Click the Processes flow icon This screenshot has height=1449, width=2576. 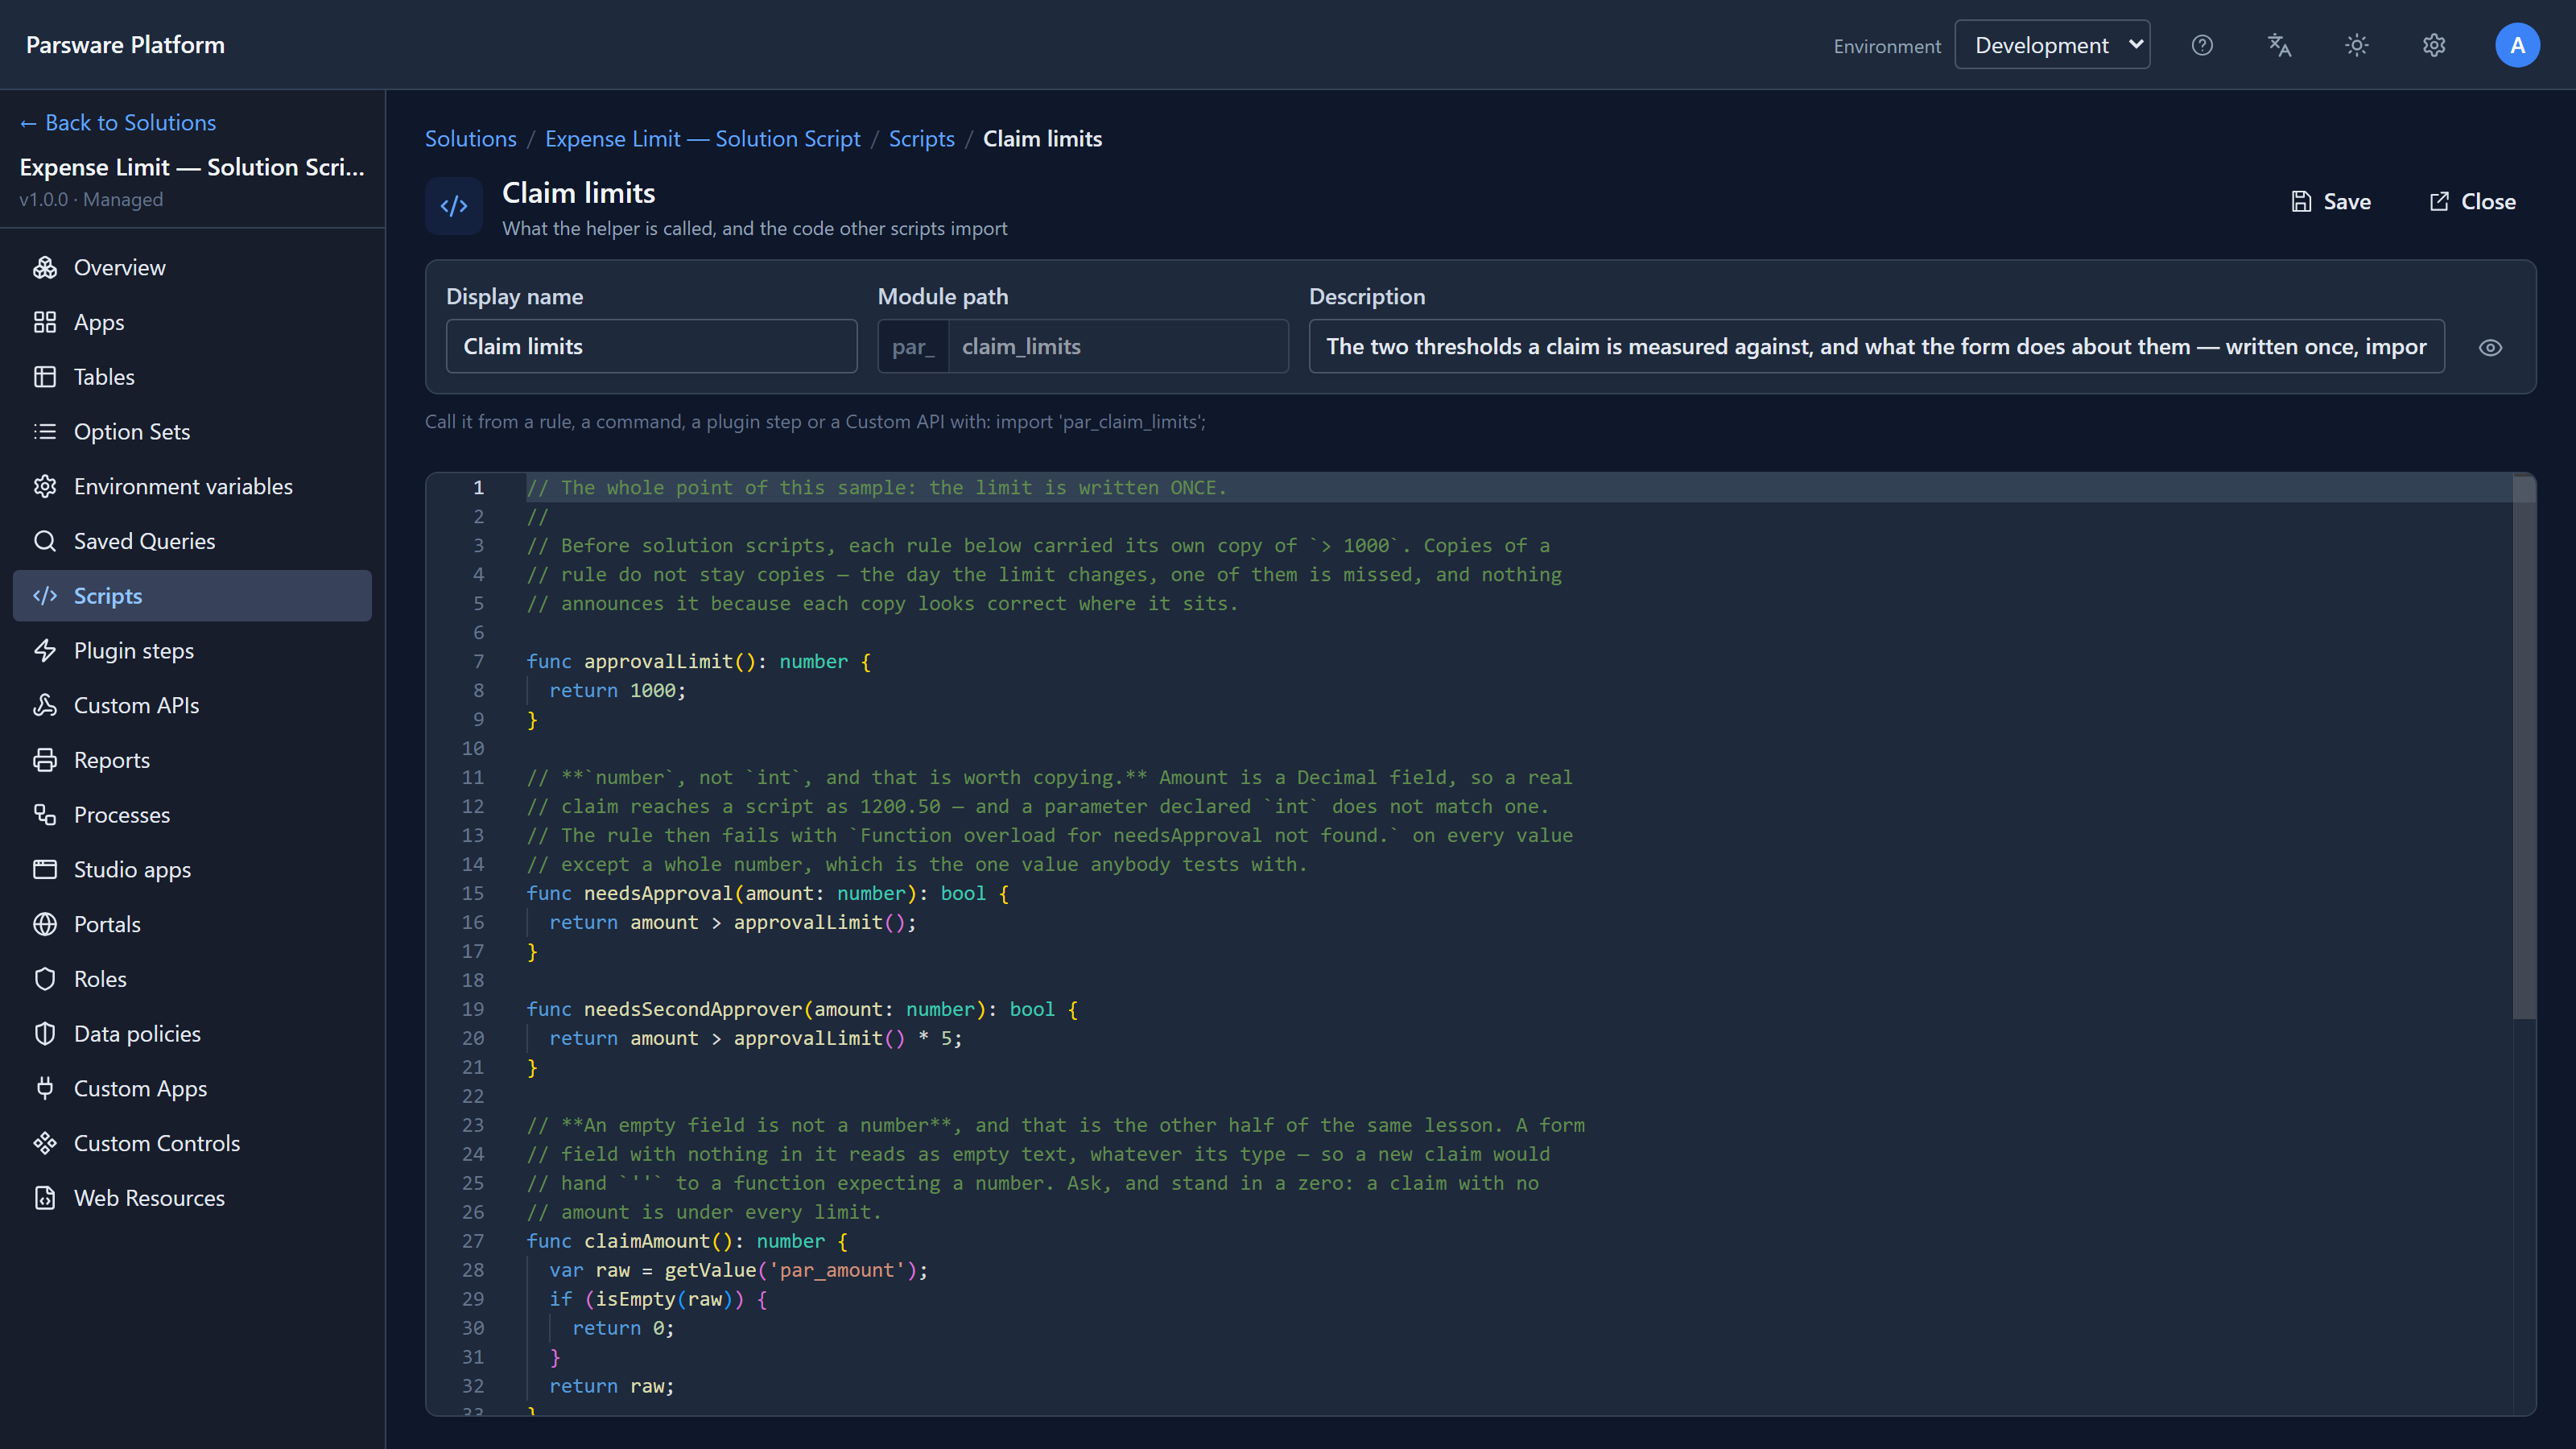(x=45, y=815)
